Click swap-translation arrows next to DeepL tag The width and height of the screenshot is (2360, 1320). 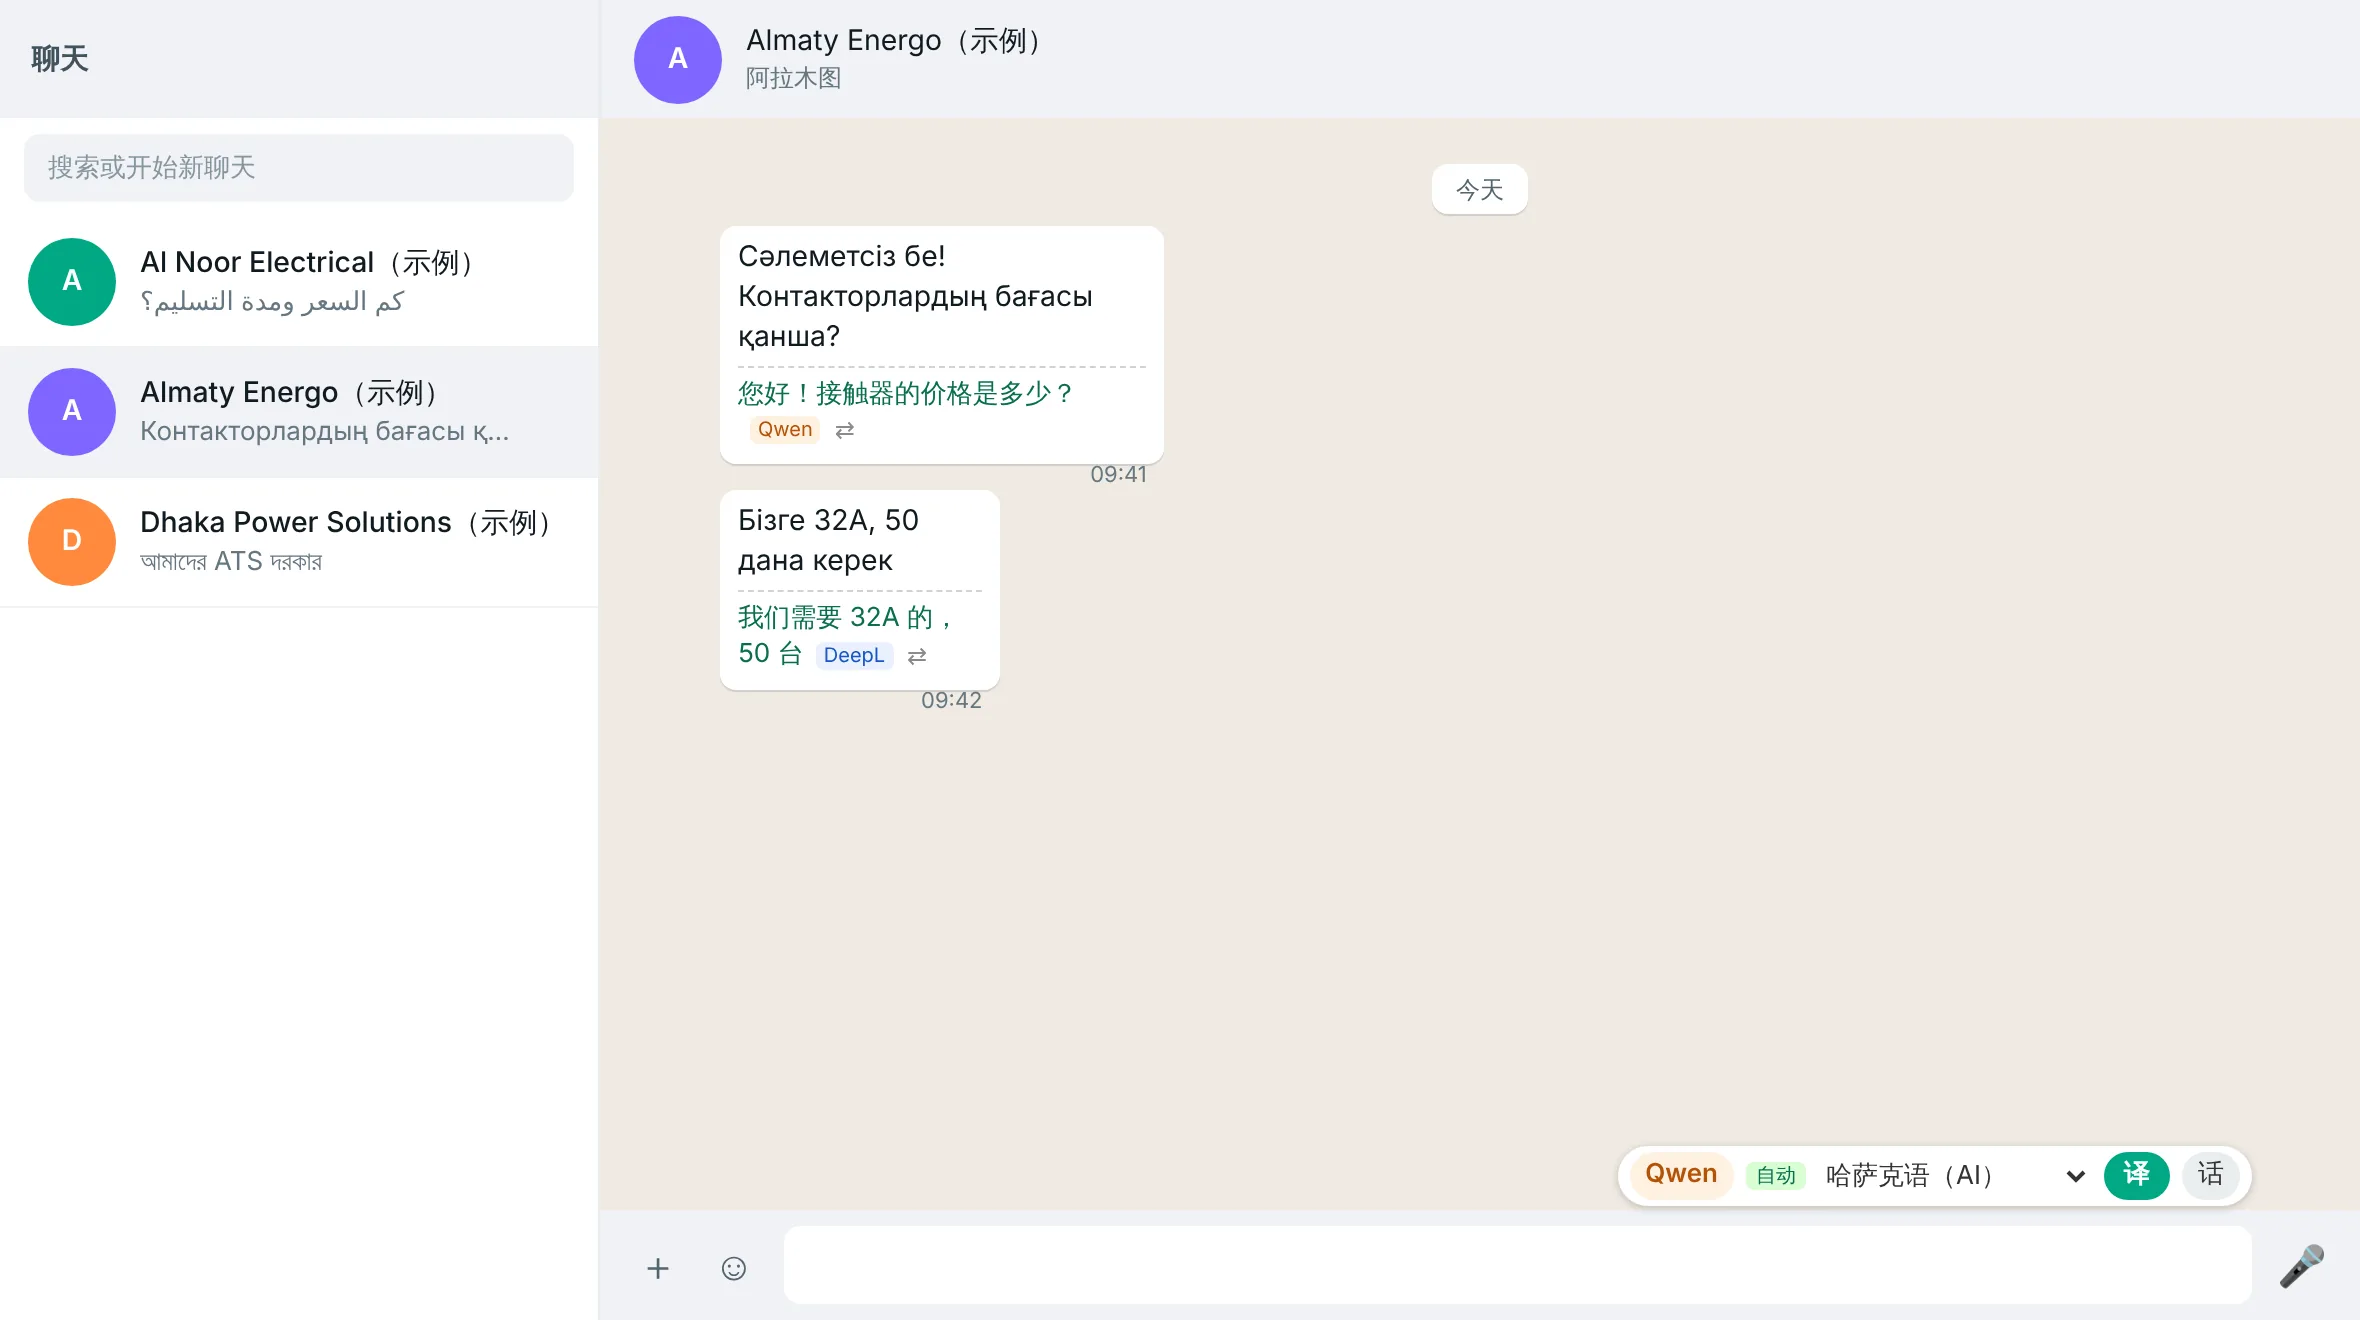(x=917, y=655)
